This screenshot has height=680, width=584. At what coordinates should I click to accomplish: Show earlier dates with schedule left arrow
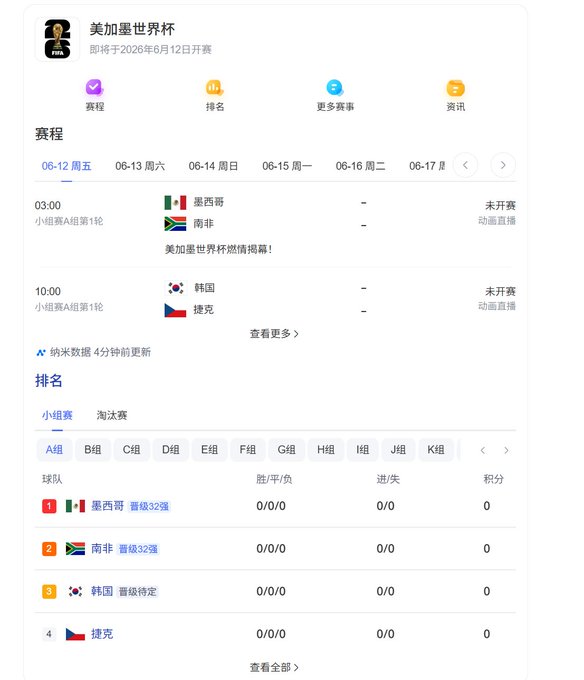pos(465,165)
